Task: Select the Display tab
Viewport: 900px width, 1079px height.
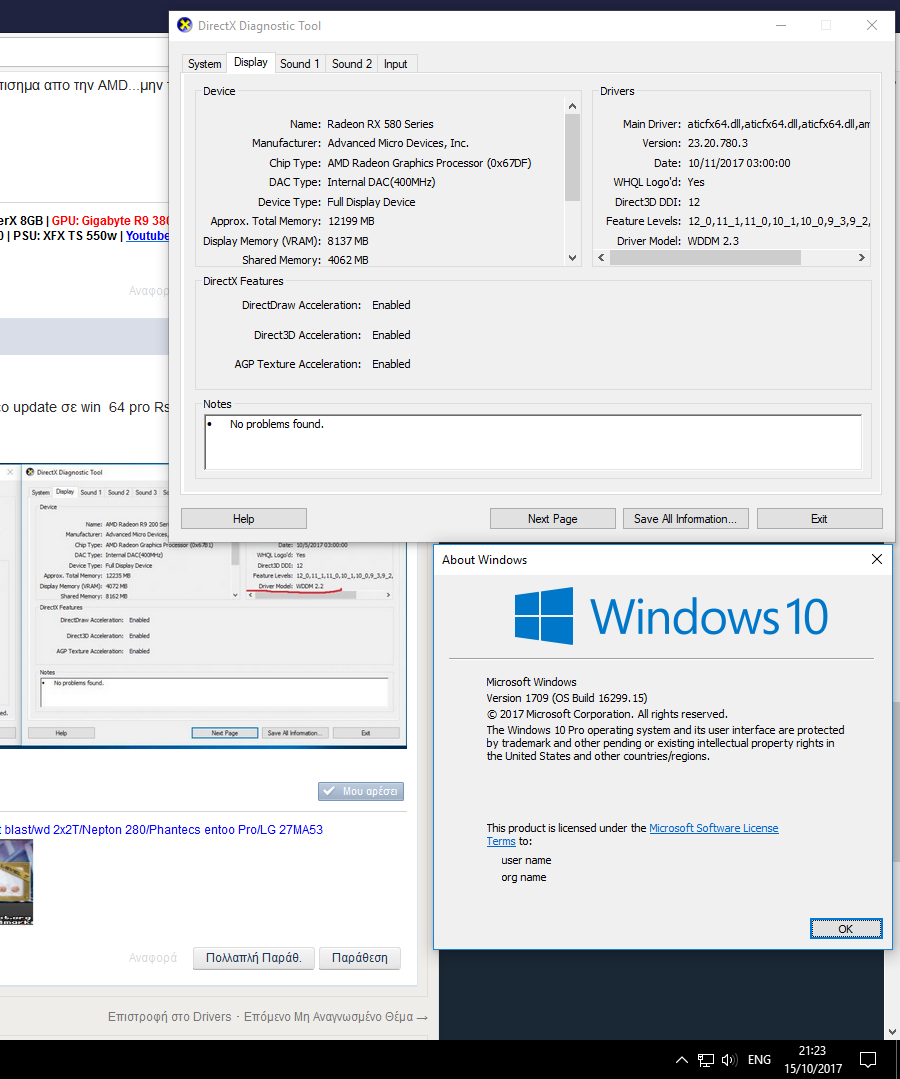Action: coord(250,63)
